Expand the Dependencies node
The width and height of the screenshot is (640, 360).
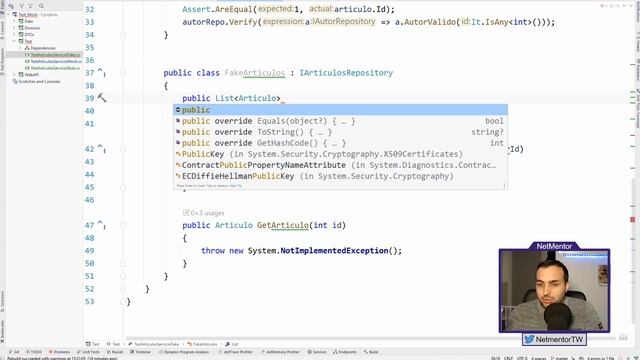[x=20, y=48]
